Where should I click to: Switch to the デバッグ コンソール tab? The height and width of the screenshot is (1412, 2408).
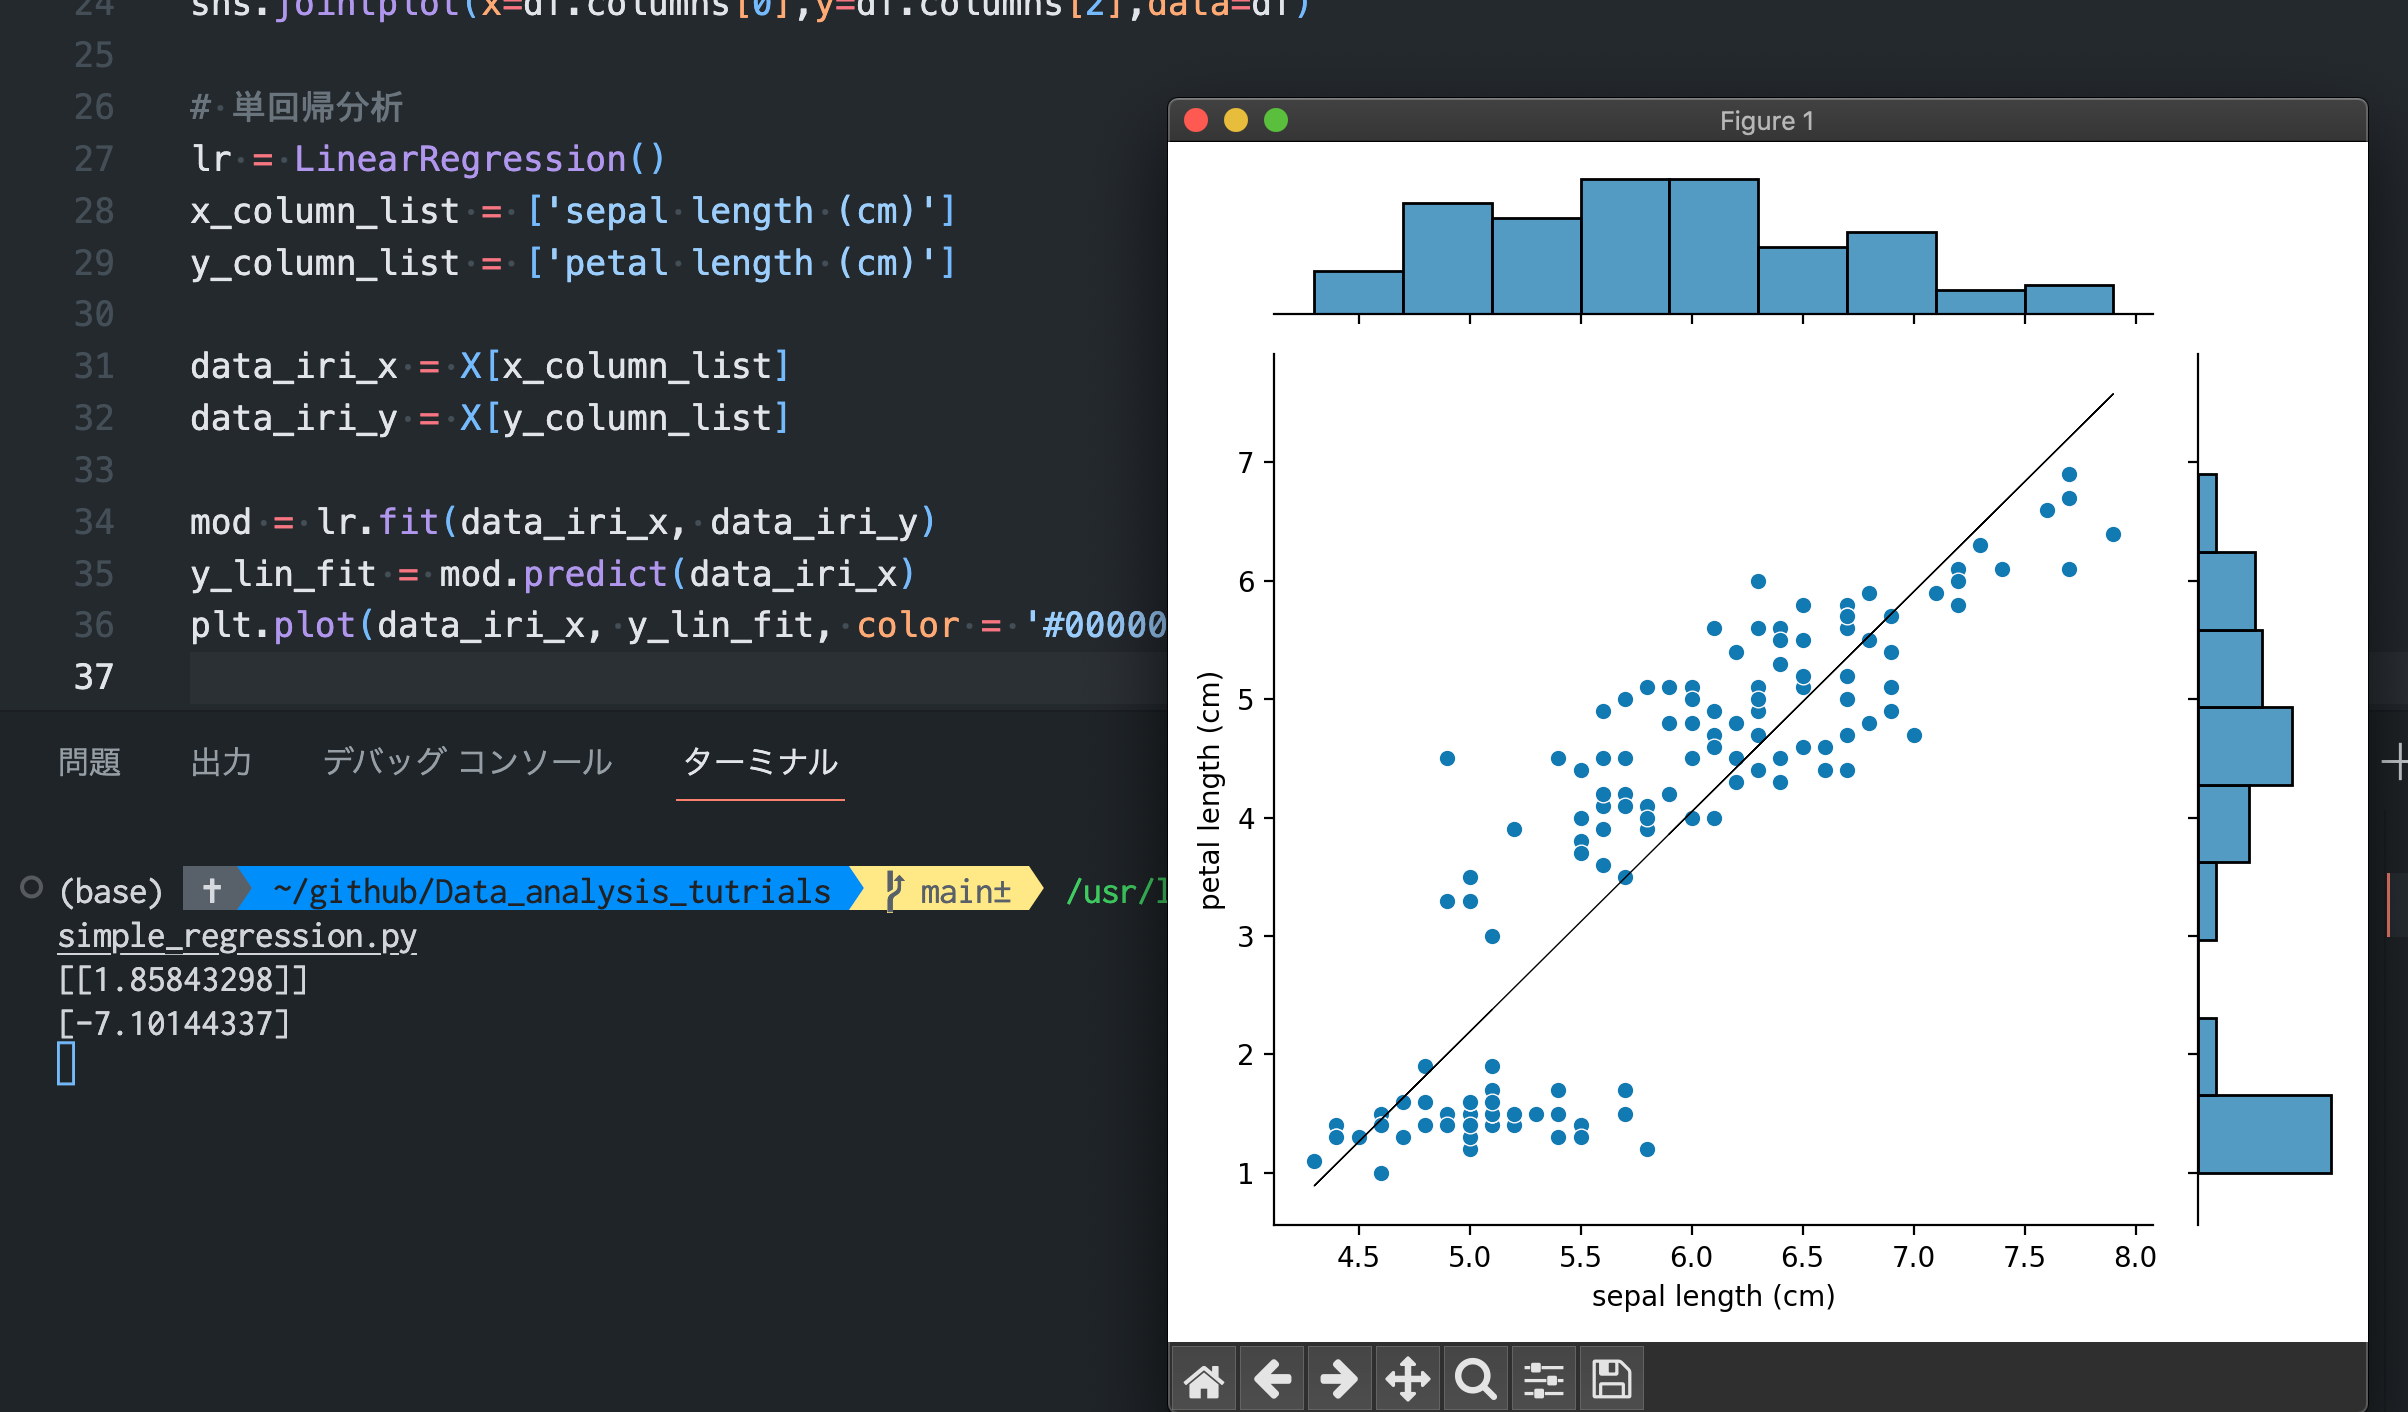(x=468, y=762)
